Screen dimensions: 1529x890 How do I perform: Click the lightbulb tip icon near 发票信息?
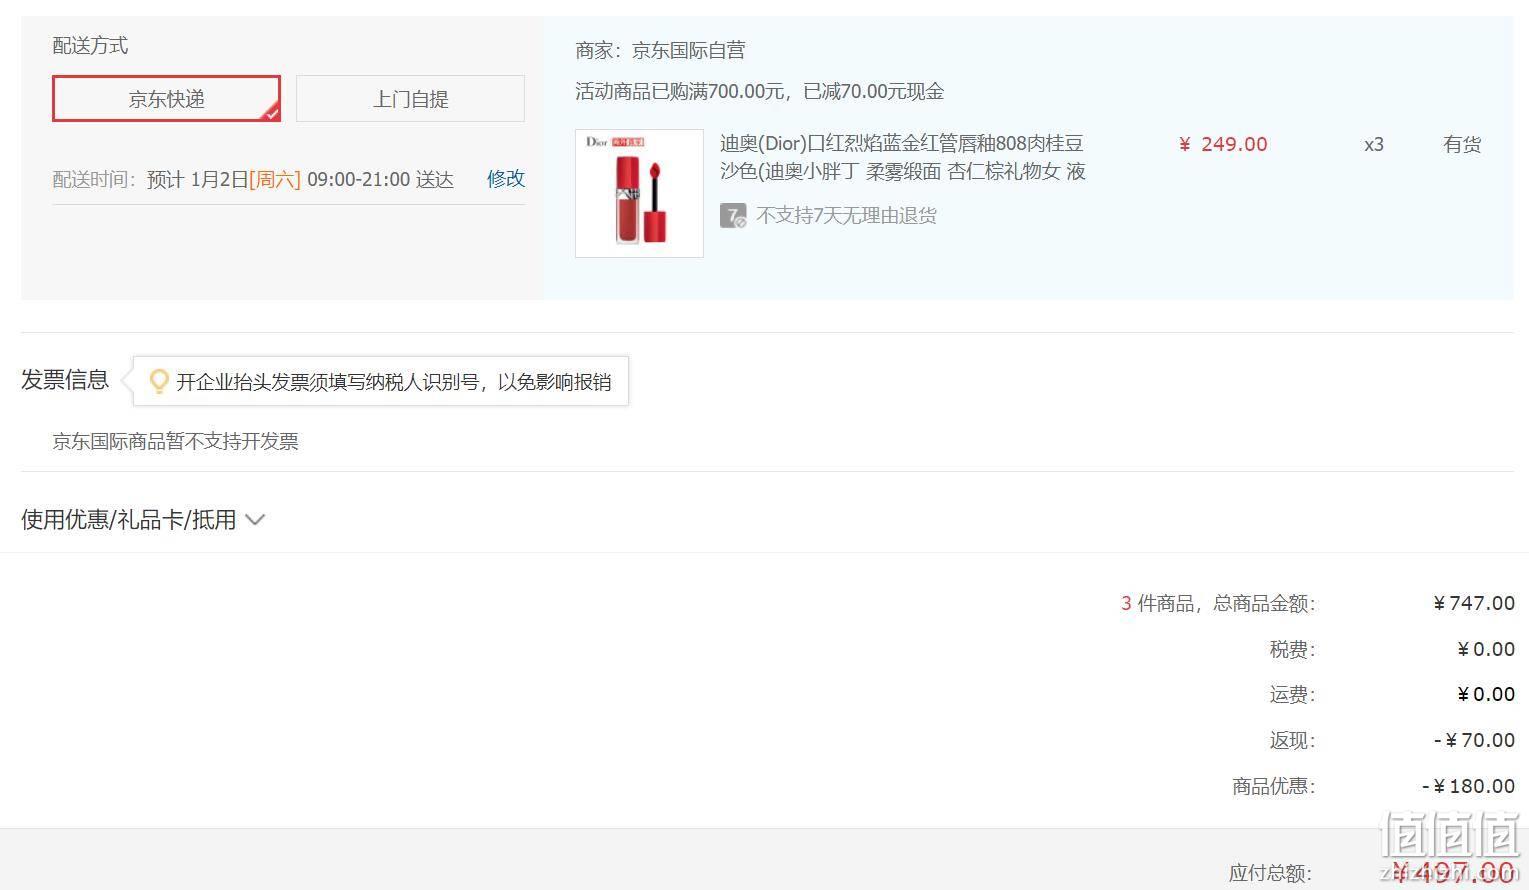(159, 381)
